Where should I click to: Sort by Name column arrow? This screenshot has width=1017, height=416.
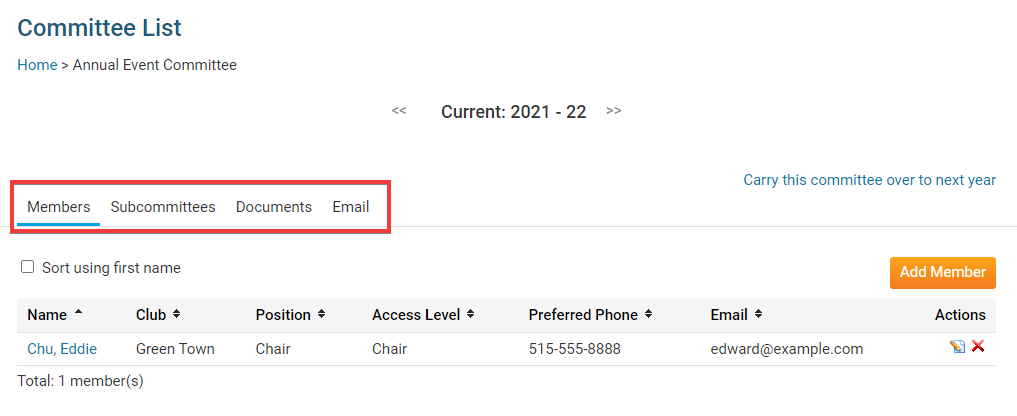[79, 314]
